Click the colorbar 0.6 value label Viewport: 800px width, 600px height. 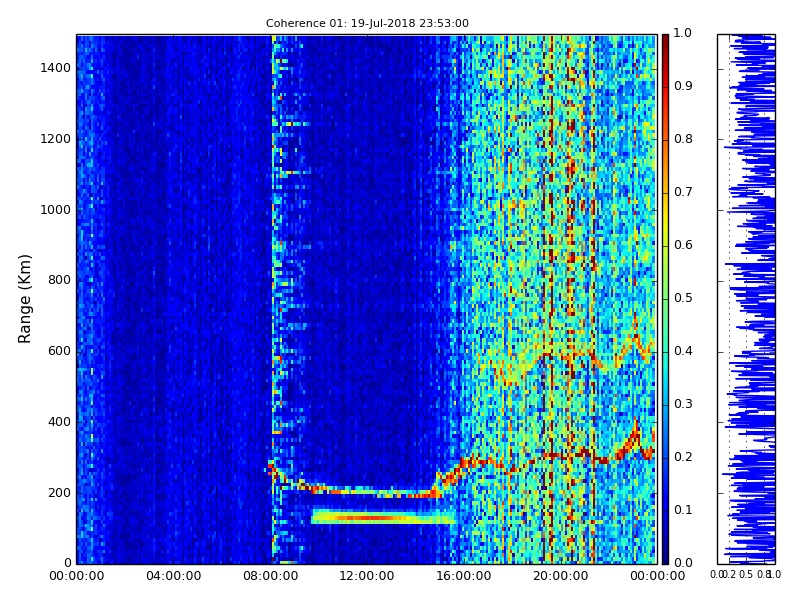pyautogui.click(x=683, y=245)
